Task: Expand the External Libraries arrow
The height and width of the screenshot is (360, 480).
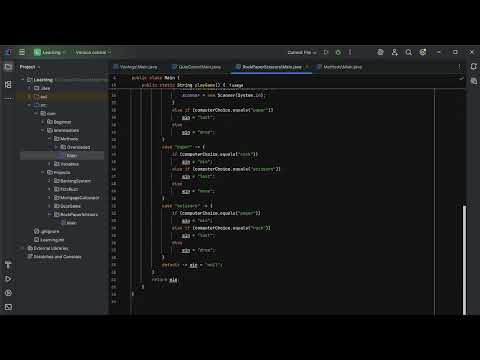Action: [x=23, y=248]
